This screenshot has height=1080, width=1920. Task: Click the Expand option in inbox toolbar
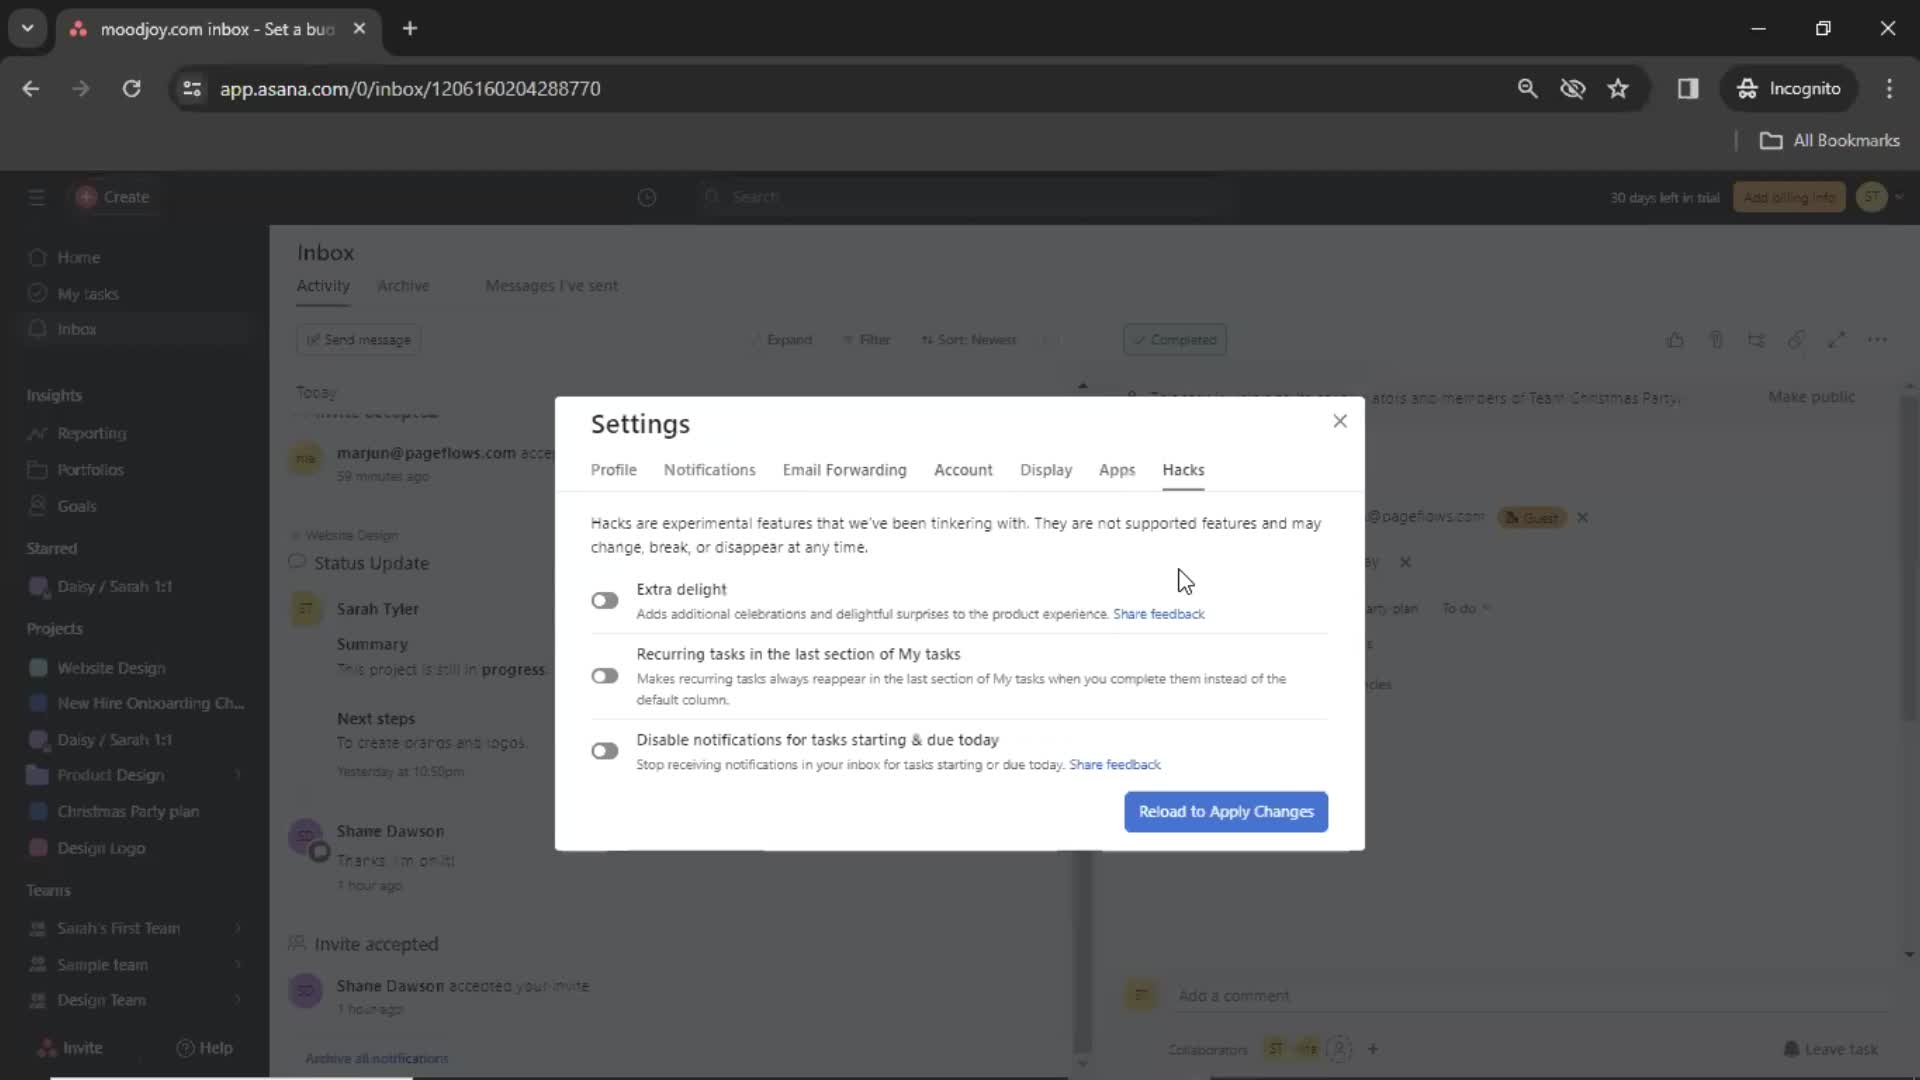pyautogui.click(x=781, y=340)
